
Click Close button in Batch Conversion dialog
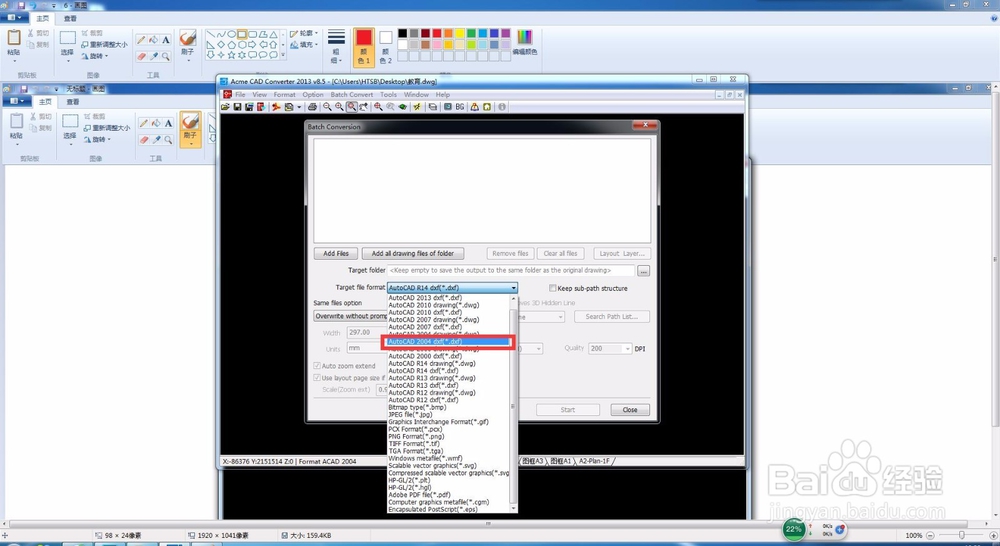630,410
